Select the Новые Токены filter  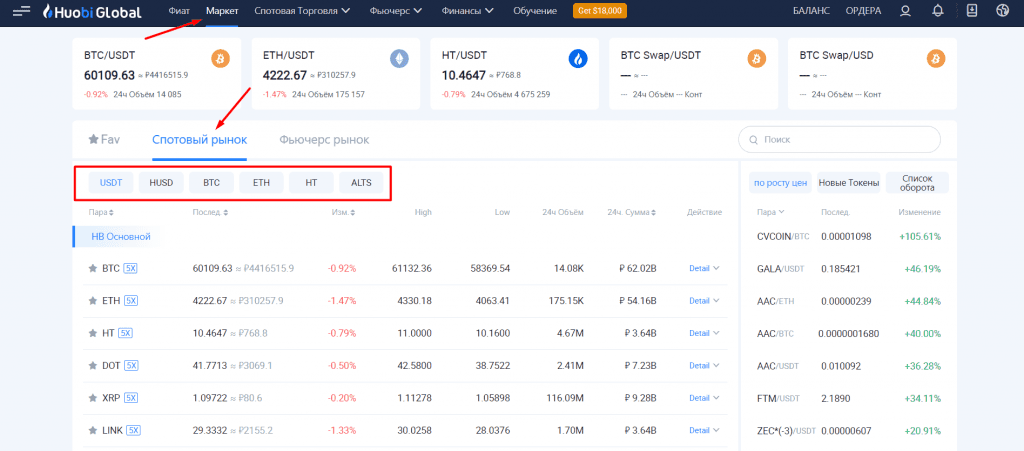(848, 183)
